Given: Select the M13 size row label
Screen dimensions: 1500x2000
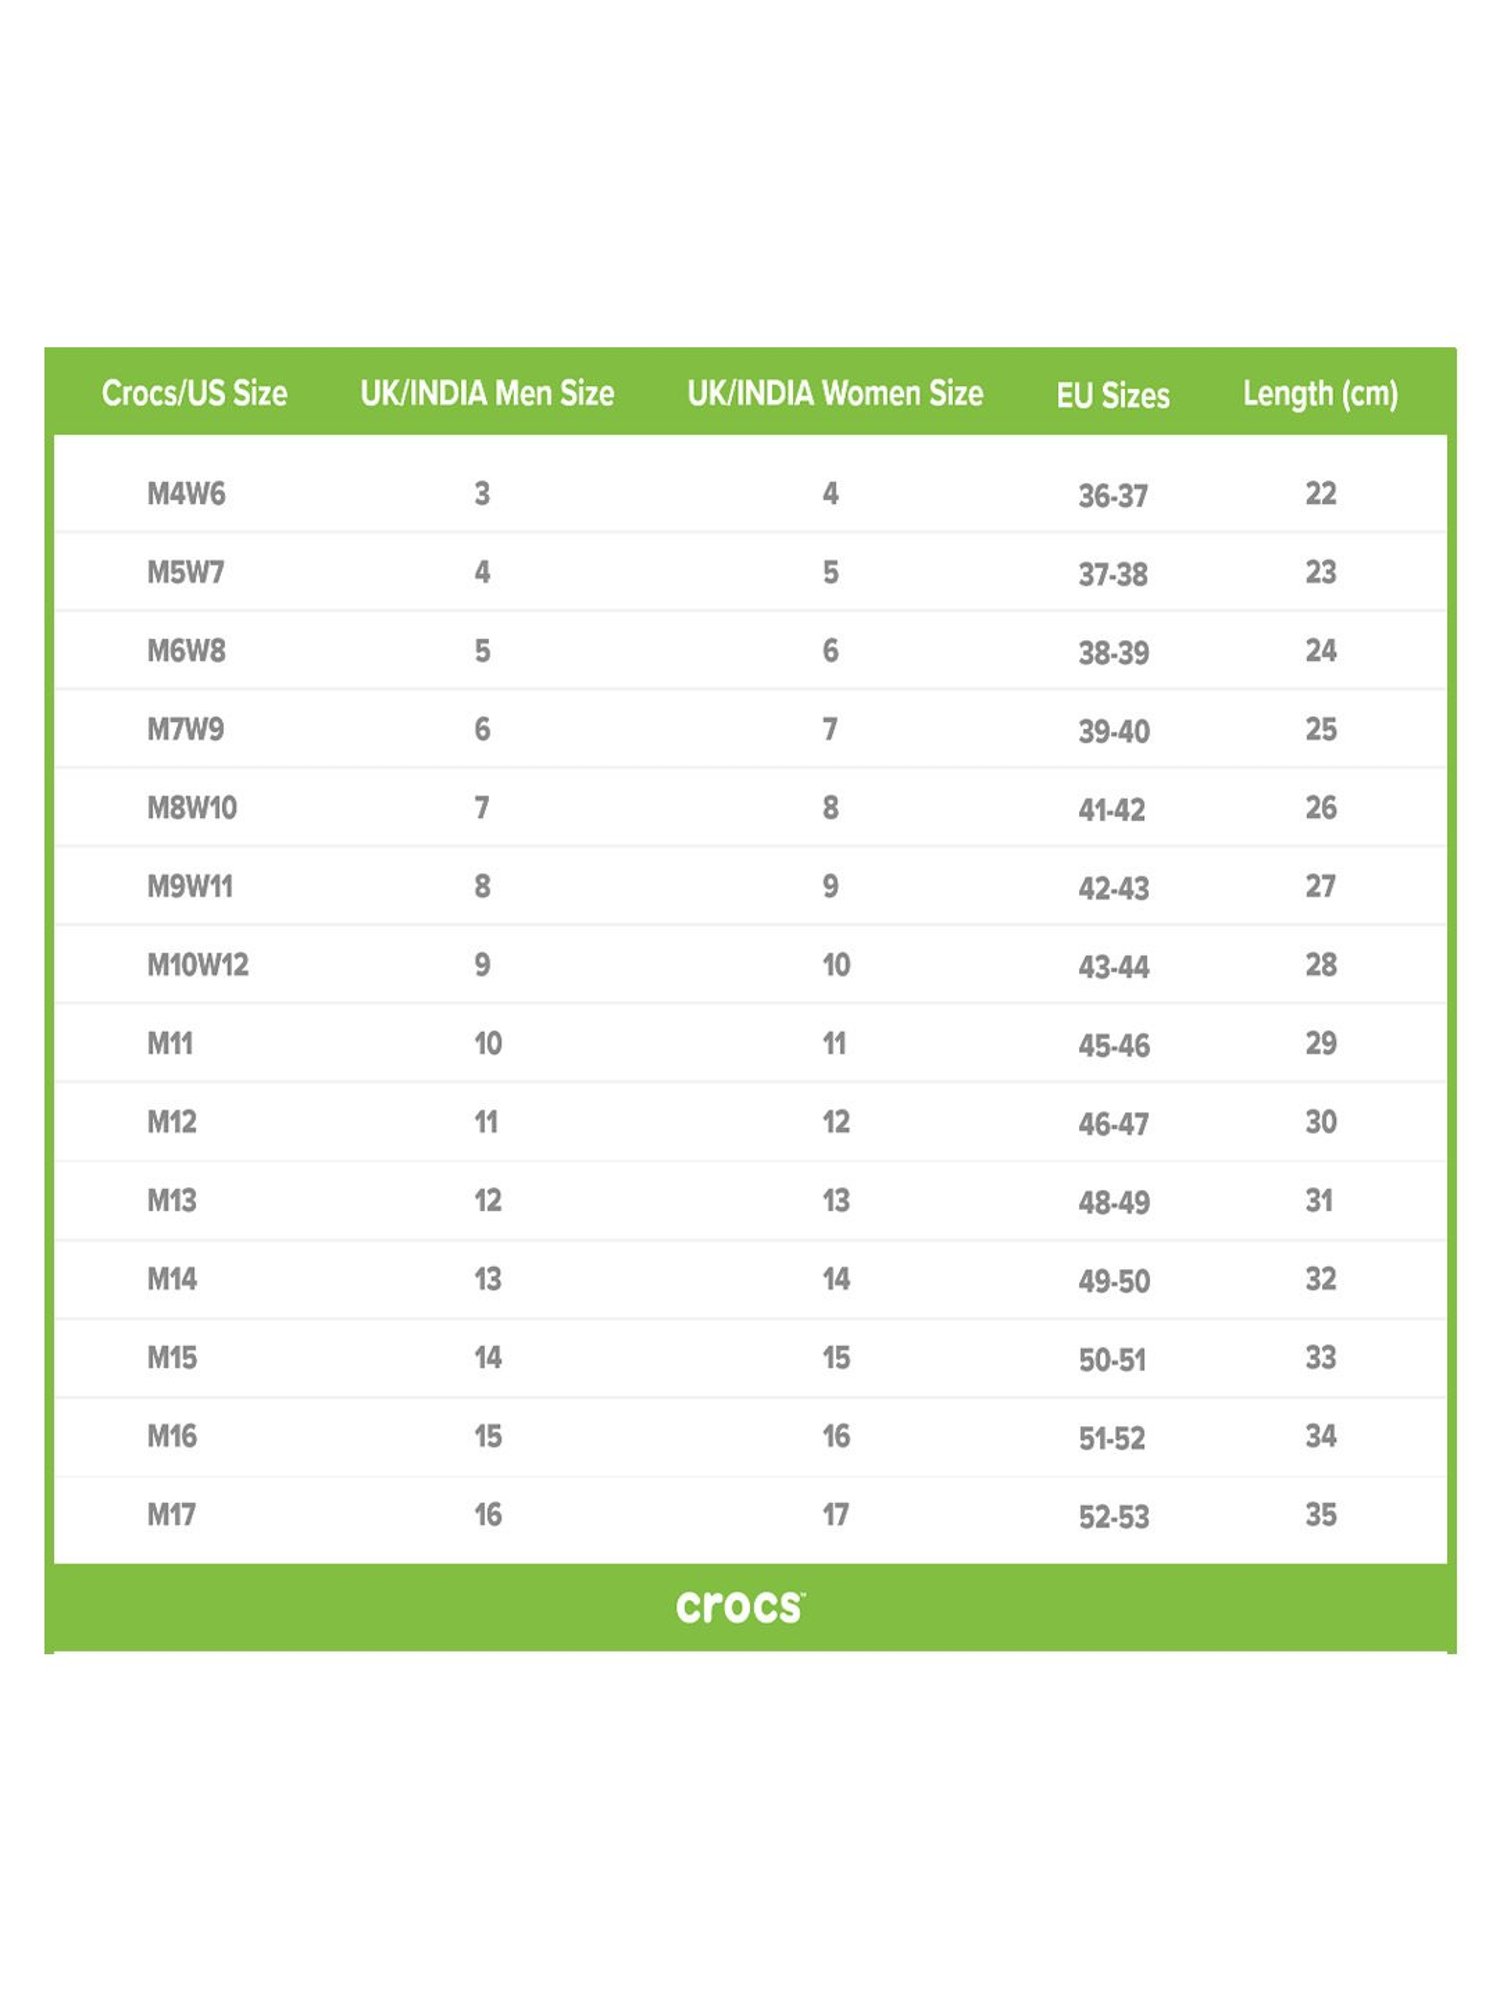Looking at the screenshot, I should pos(172,1200).
